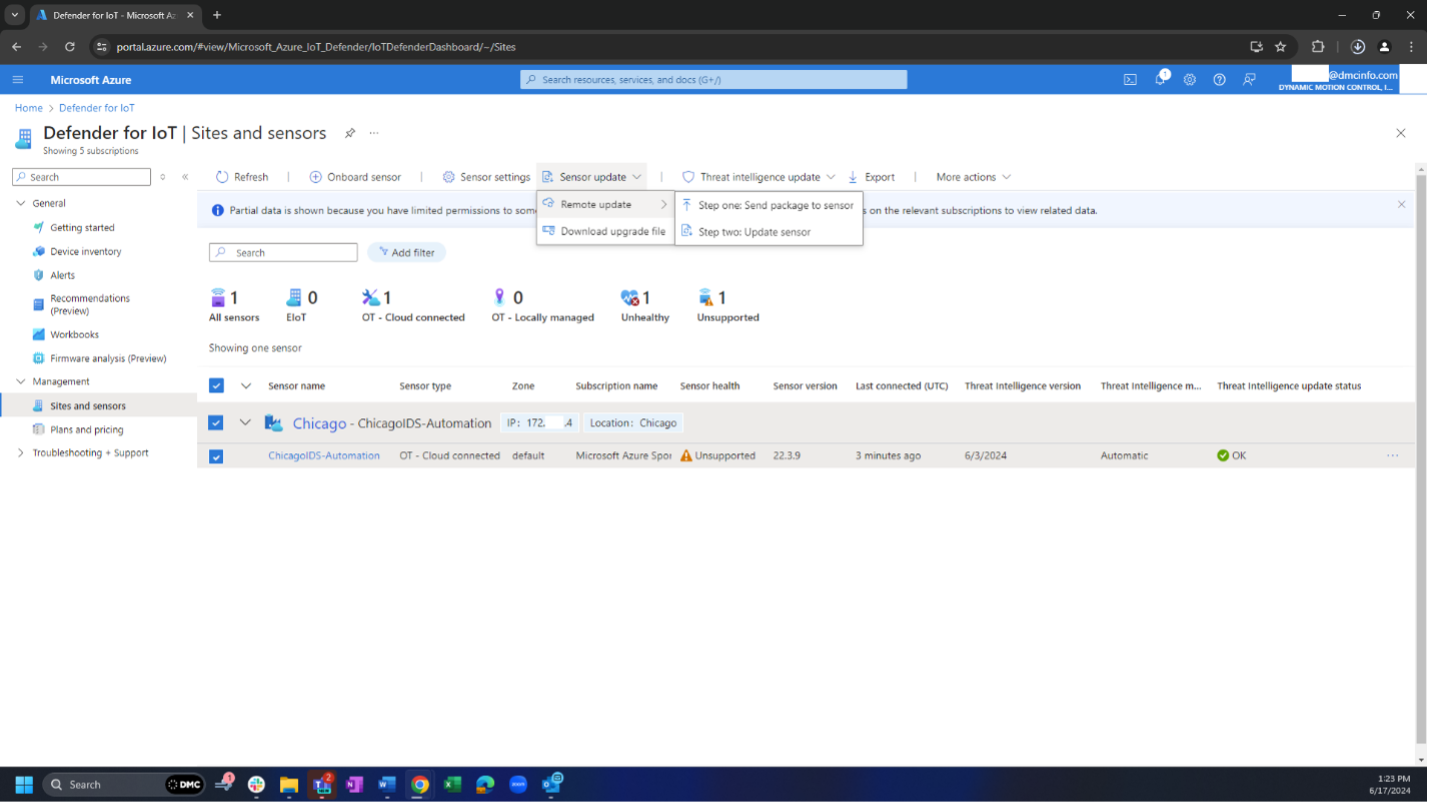Open File Explorer from the taskbar
Viewport: 1430px width, 806px height.
tap(289, 785)
